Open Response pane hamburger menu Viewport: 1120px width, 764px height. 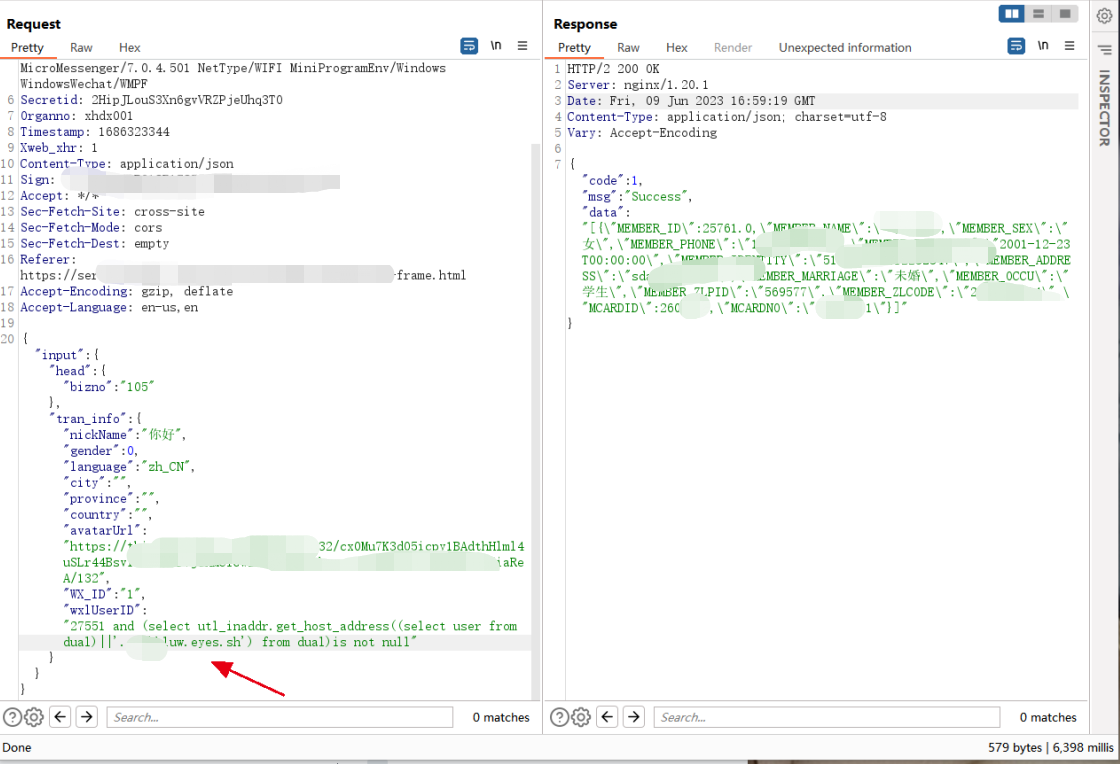pyautogui.click(x=1069, y=46)
